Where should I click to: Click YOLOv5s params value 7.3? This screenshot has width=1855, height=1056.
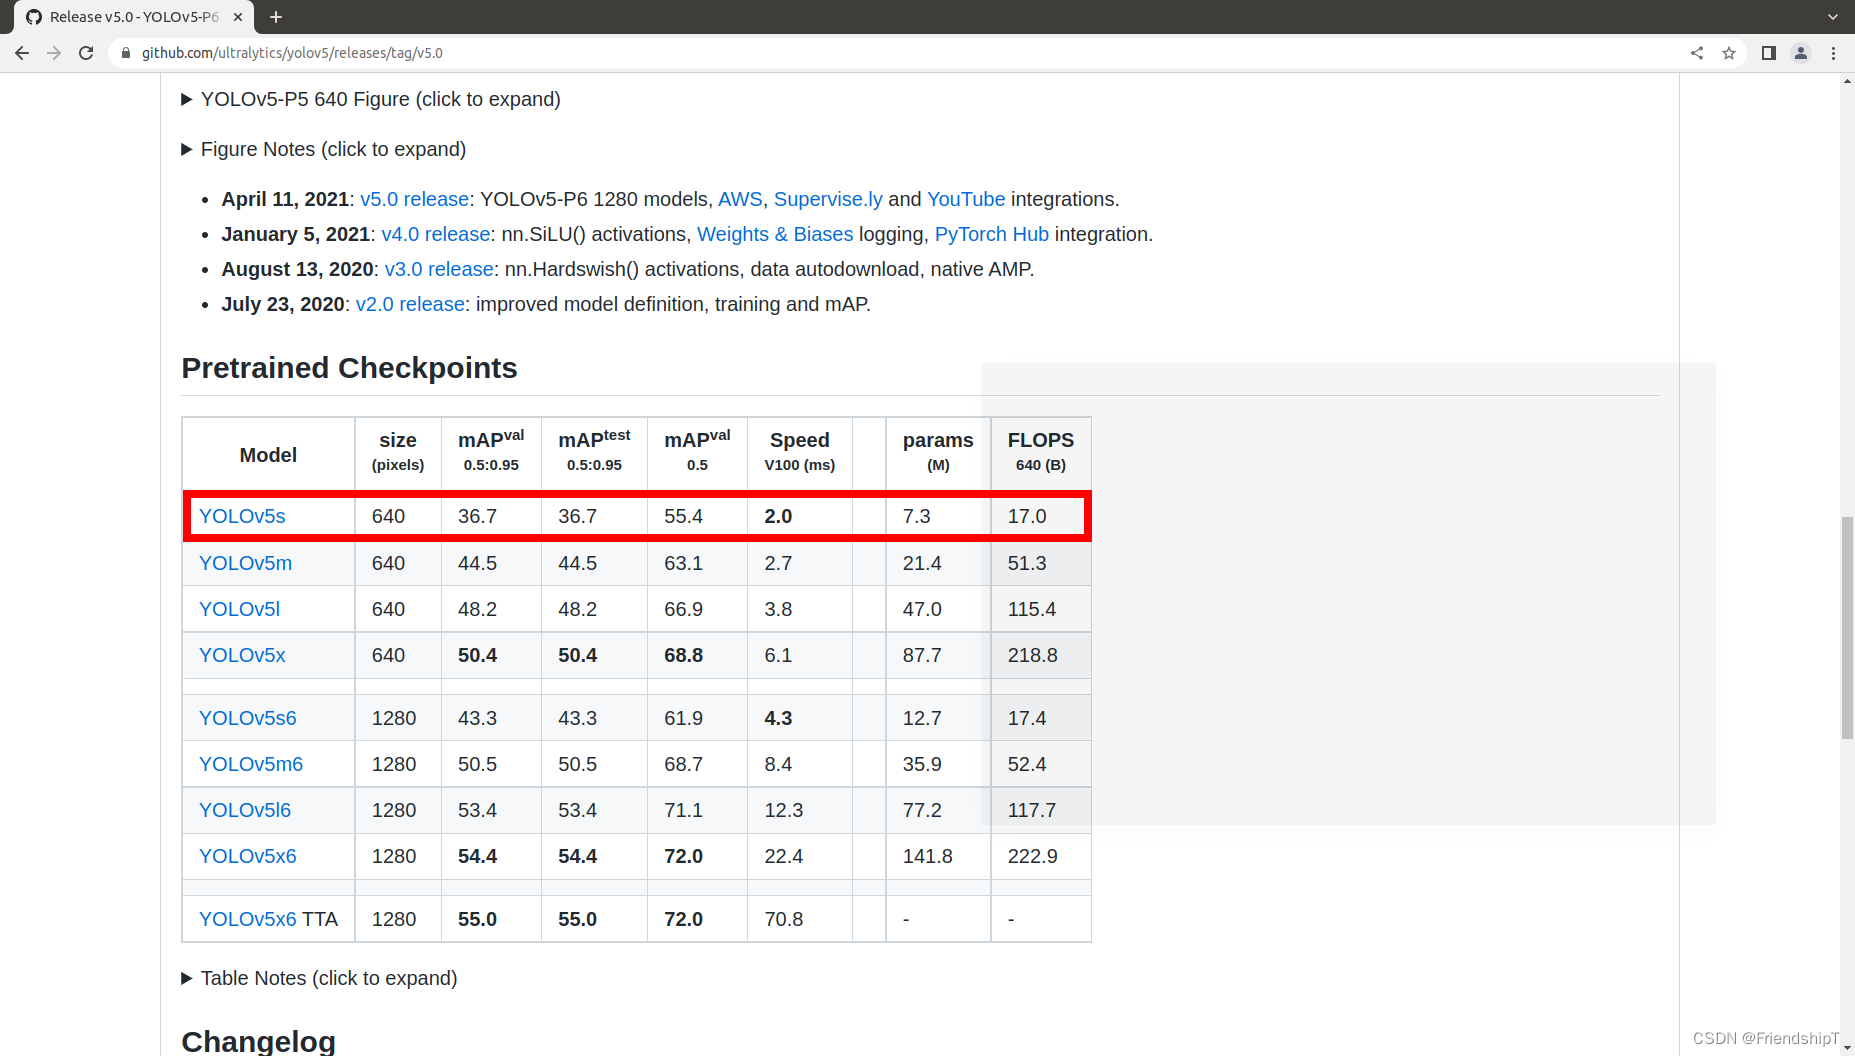916,516
